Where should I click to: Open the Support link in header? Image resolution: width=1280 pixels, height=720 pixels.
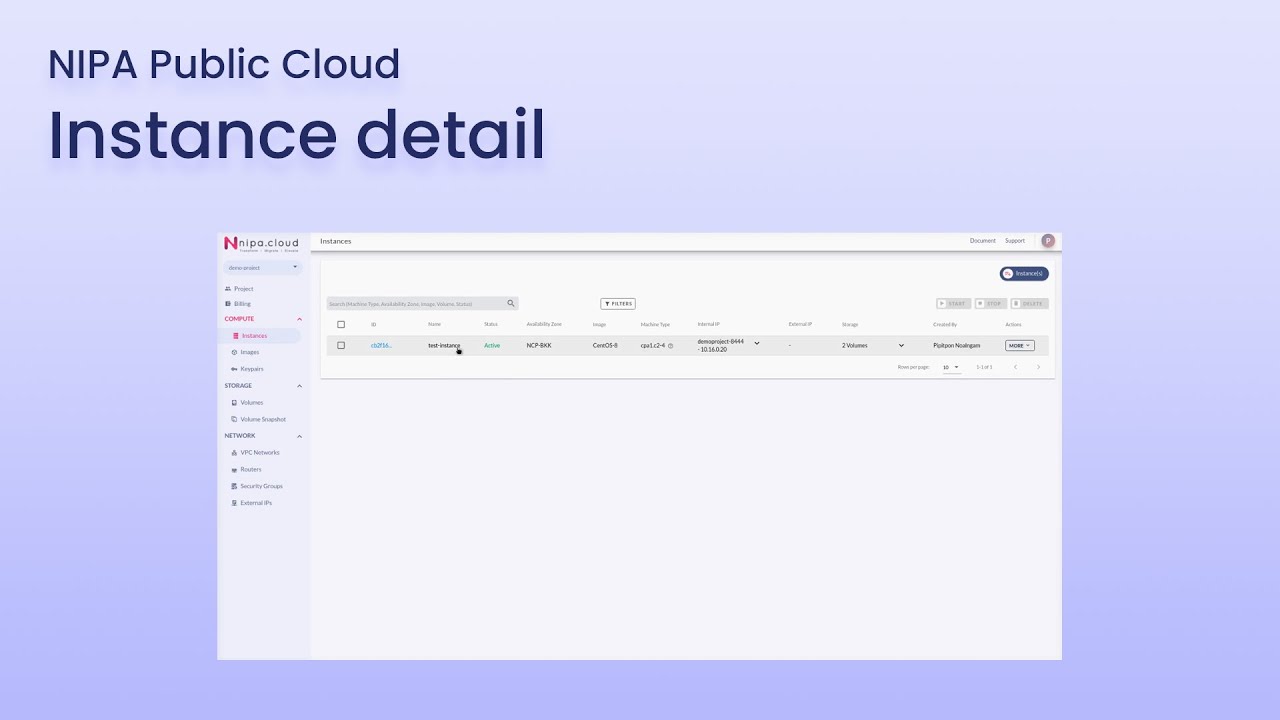tap(1015, 241)
